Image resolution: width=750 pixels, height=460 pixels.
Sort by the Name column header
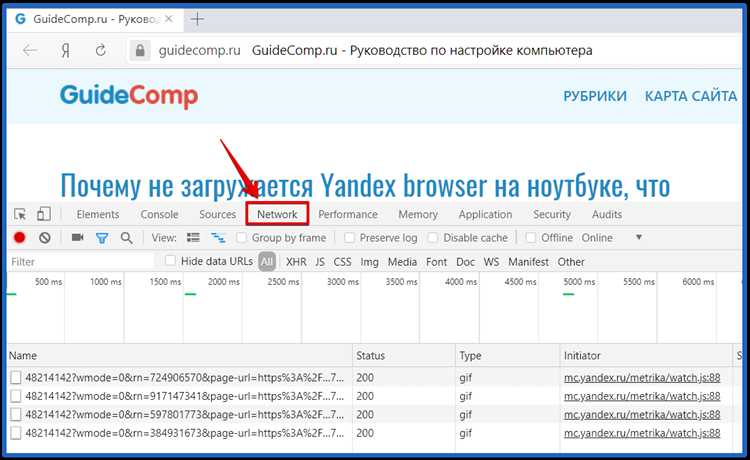180,356
